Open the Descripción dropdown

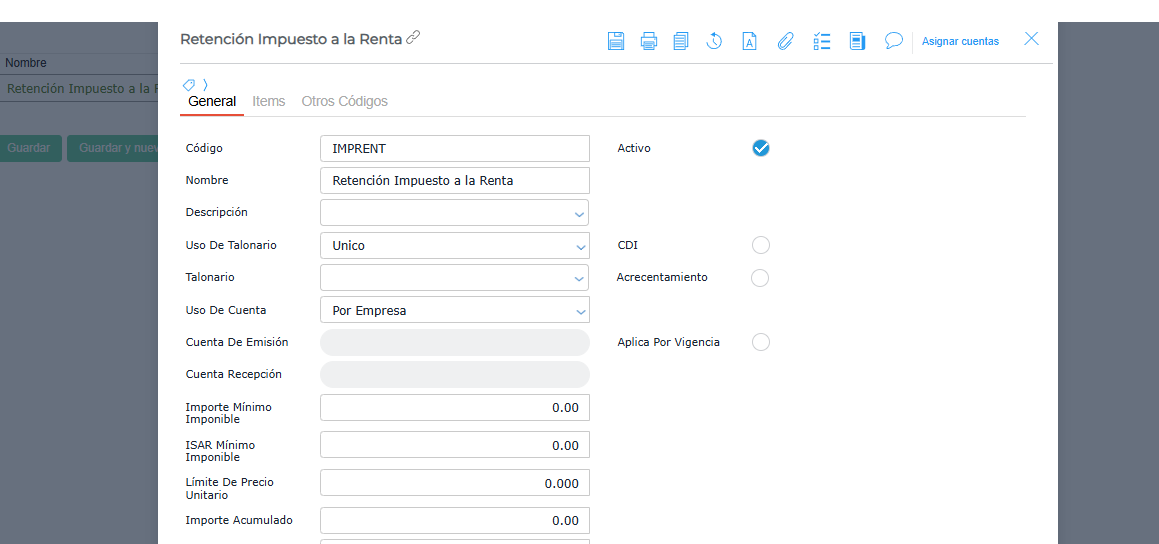tap(579, 213)
